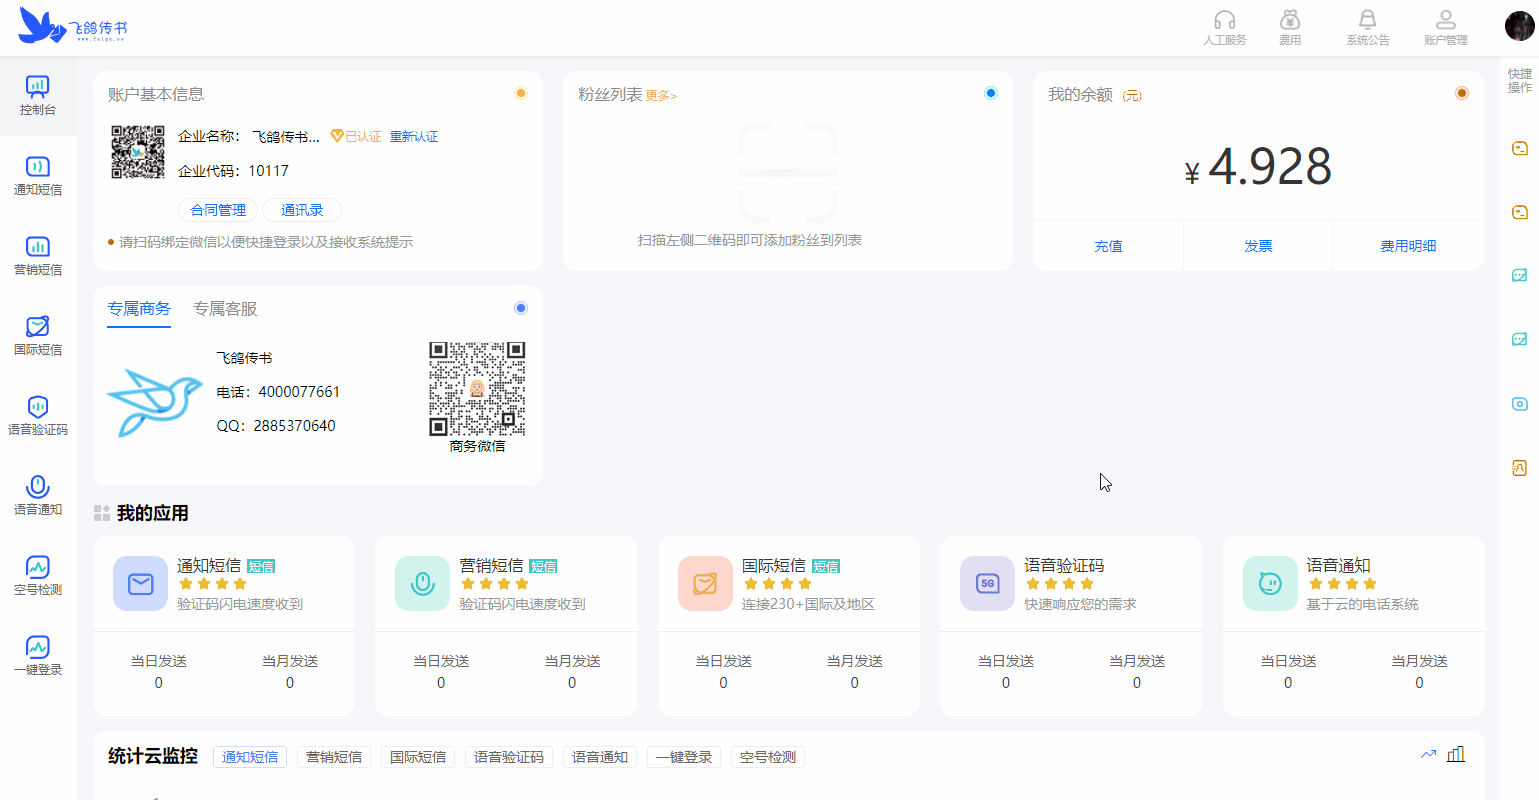Click the 通讯录 button

click(302, 210)
